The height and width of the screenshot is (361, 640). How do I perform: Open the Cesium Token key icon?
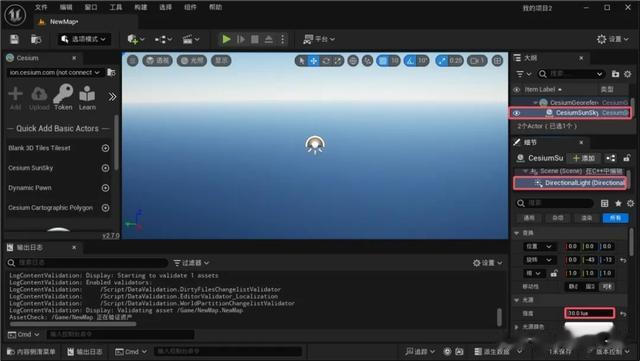[63, 98]
